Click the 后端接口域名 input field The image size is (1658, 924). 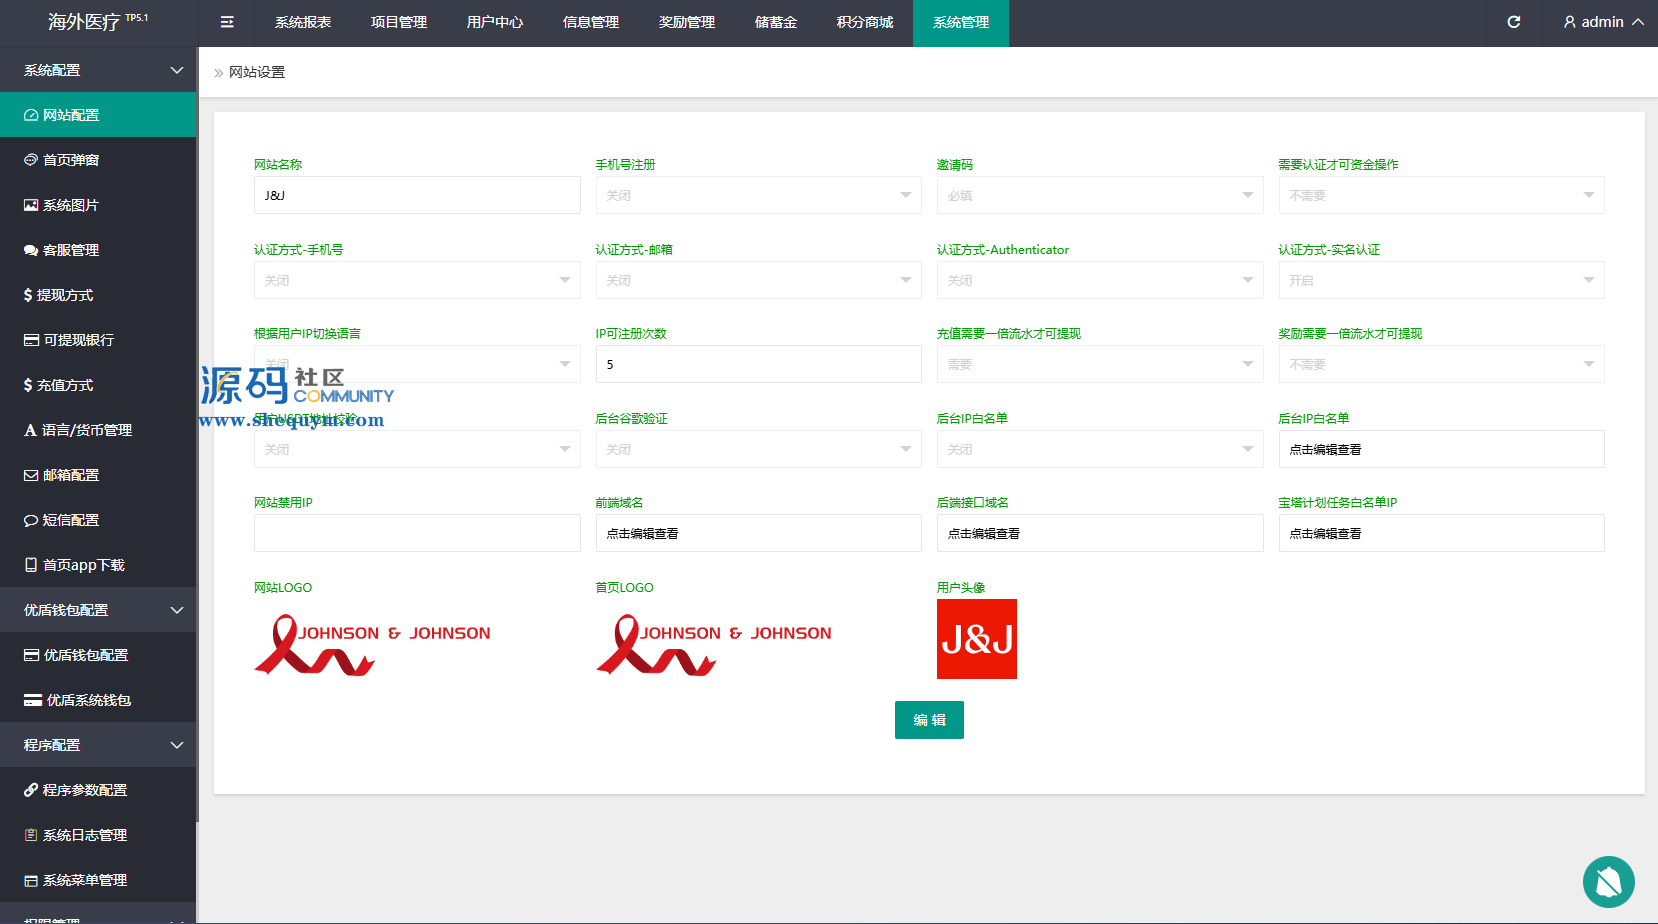[x=1100, y=533]
